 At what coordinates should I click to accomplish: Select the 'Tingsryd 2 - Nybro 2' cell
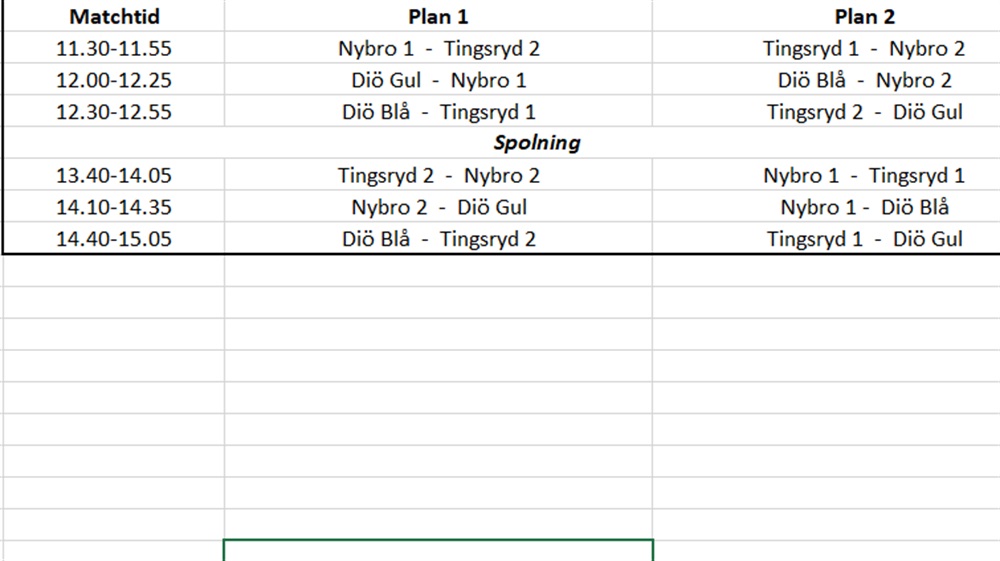[x=438, y=176]
